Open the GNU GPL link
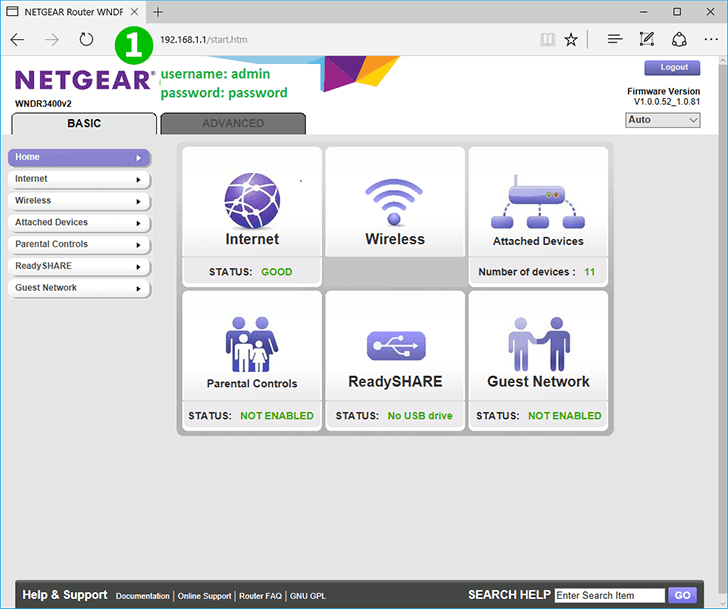Viewport: 728px width, 609px height. [308, 596]
